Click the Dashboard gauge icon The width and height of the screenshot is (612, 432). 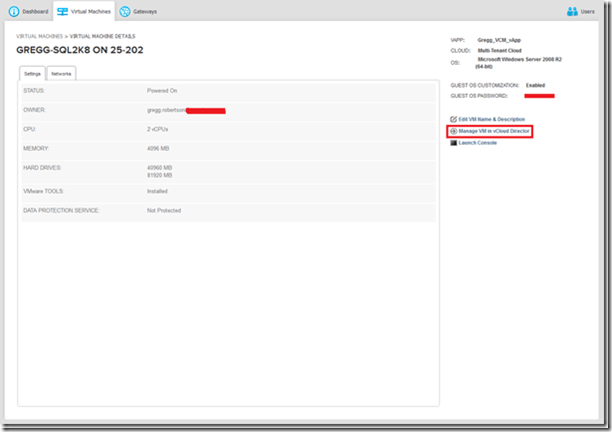pos(14,12)
